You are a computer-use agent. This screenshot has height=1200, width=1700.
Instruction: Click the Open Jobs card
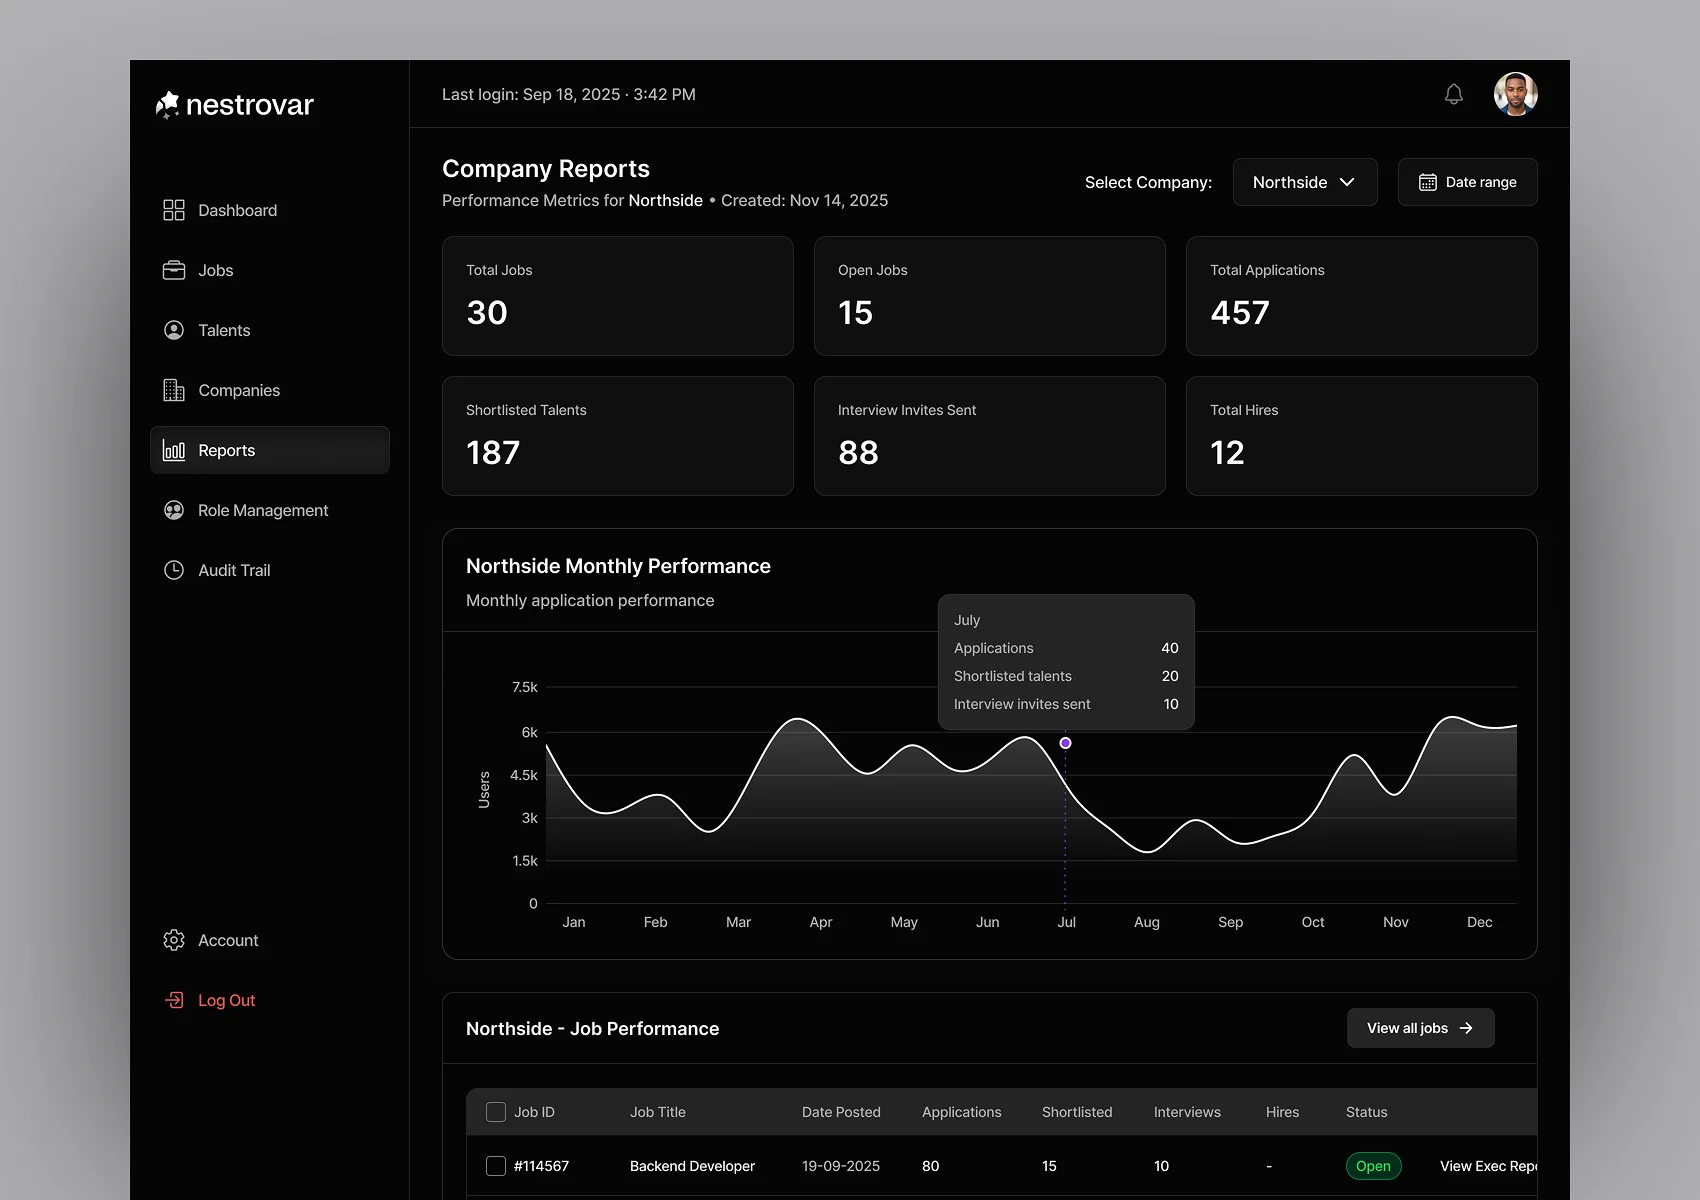pyautogui.click(x=990, y=296)
